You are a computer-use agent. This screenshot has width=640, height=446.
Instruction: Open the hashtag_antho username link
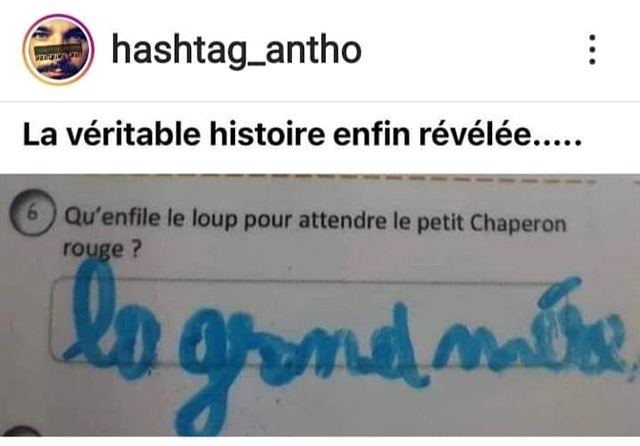[x=236, y=50]
